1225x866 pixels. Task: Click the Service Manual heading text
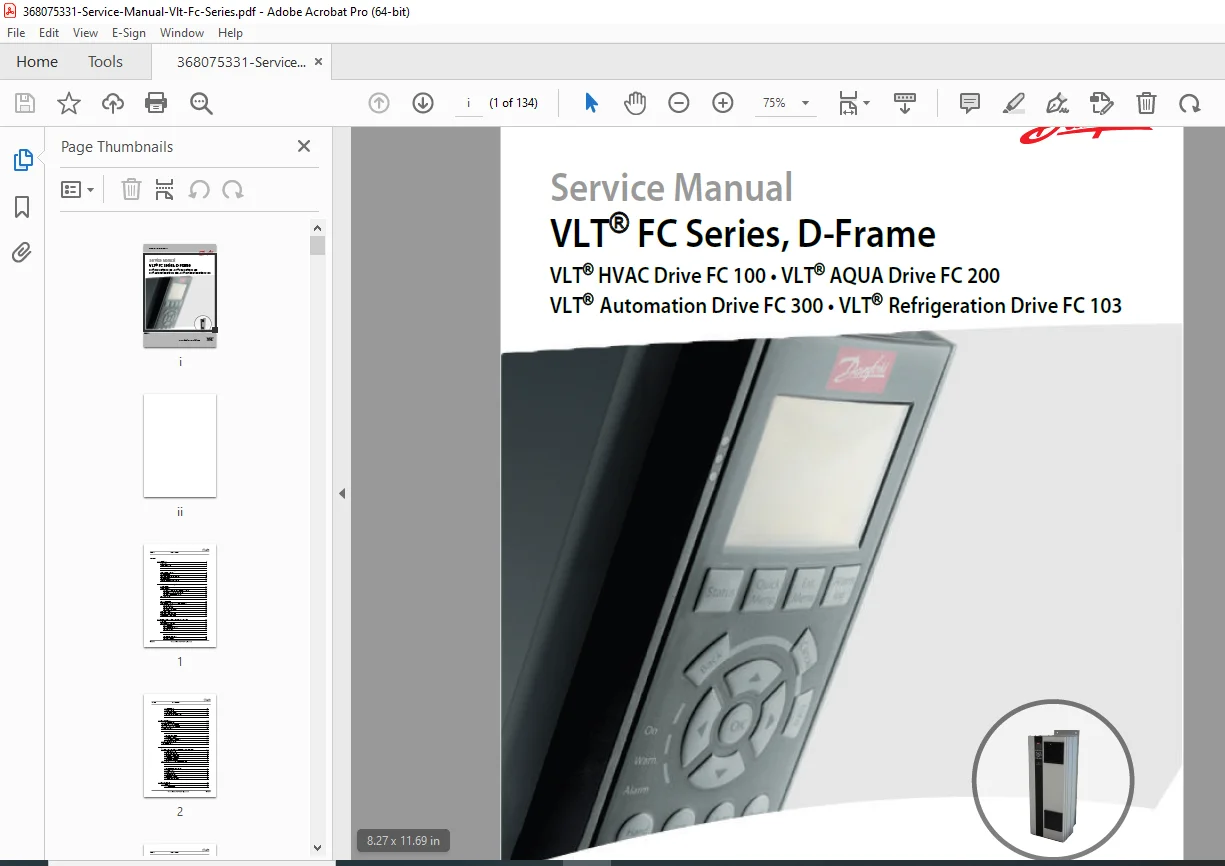click(671, 188)
